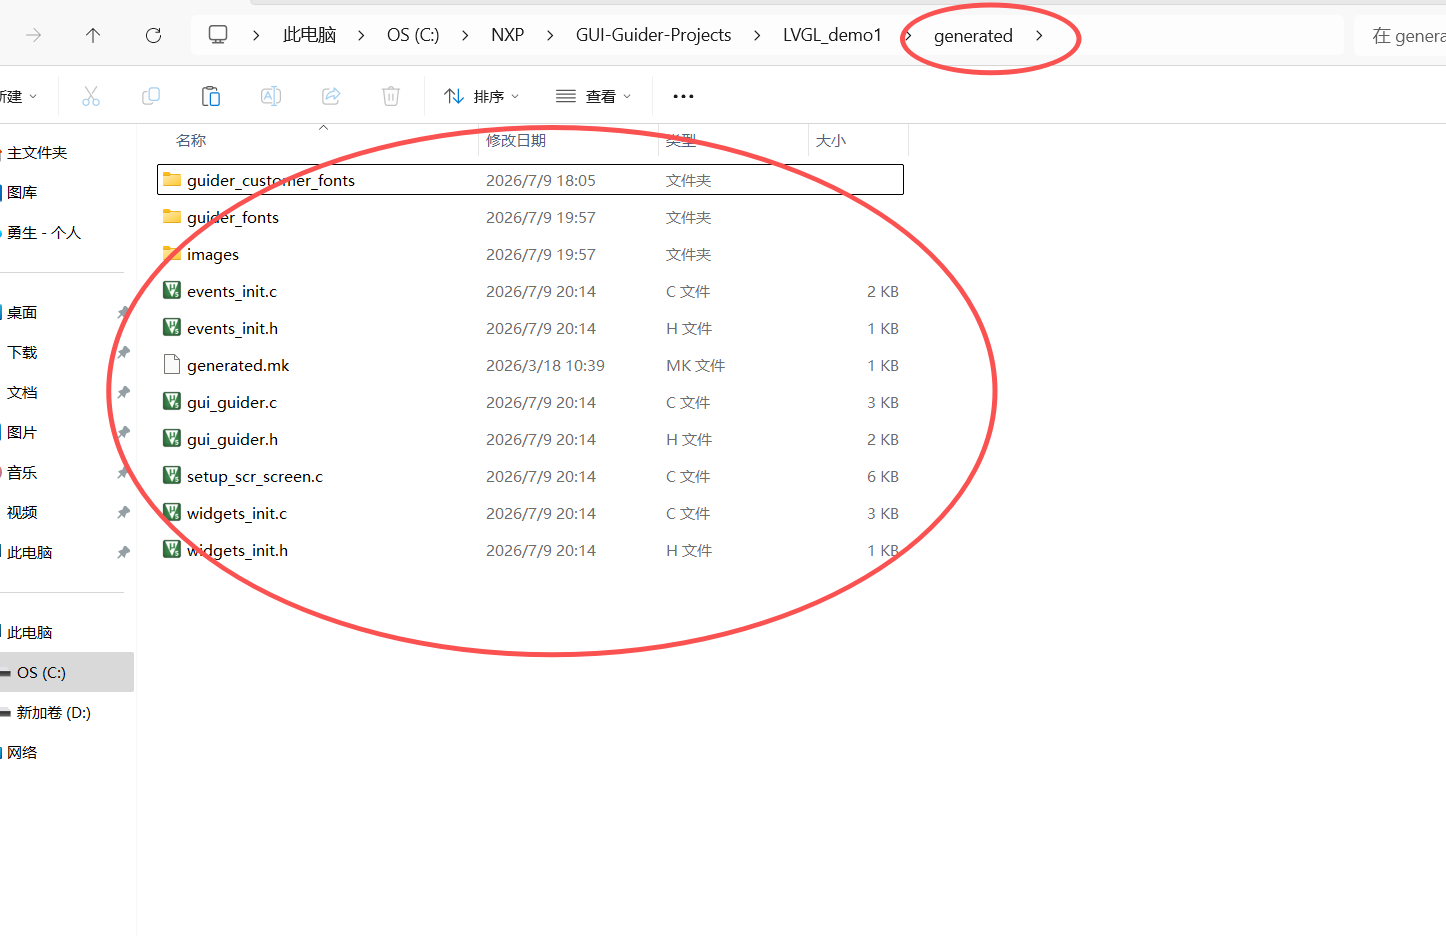Click the generated.mk blank file icon
Viewport: 1446px width, 944px height.
pos(172,365)
